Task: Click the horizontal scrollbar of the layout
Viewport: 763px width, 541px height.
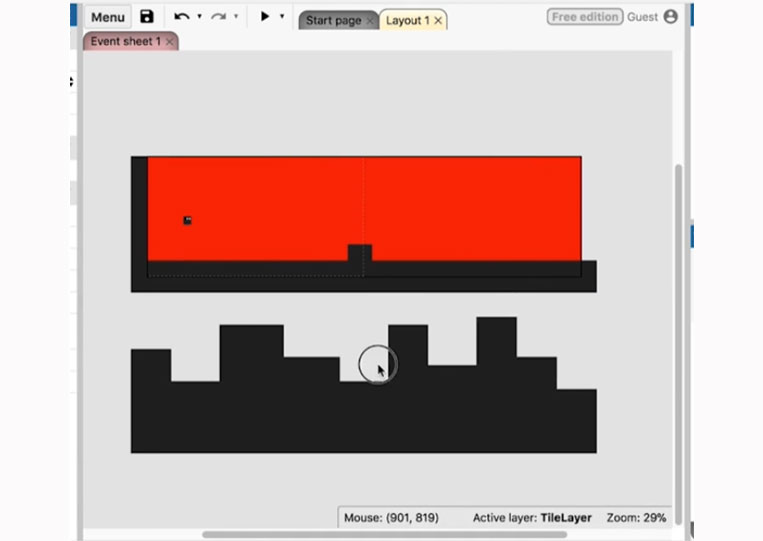Action: pos(384,535)
